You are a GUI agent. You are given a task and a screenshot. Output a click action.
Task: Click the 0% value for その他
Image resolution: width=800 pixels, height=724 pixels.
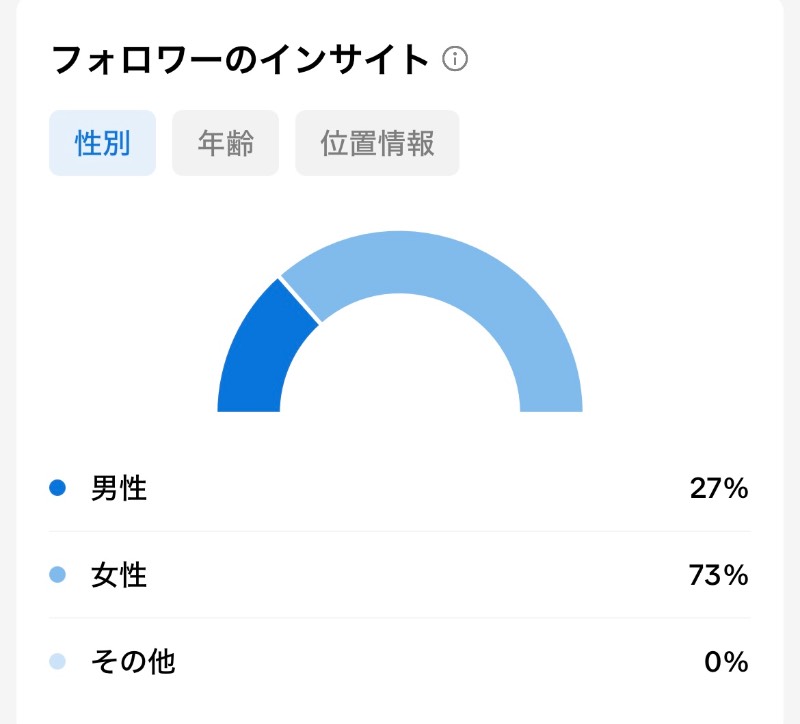pos(727,662)
